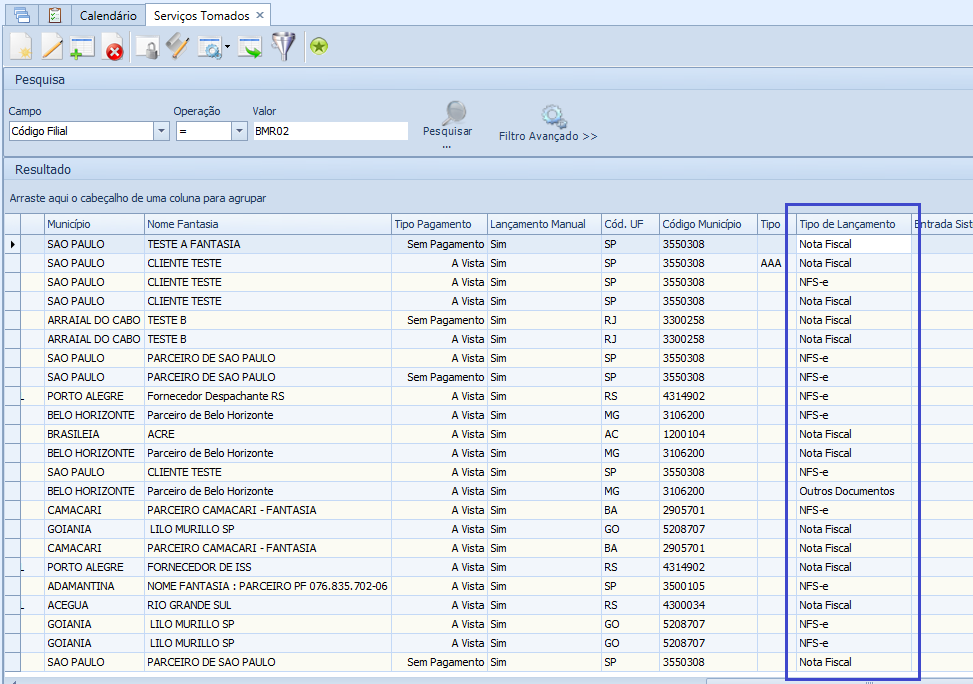The width and height of the screenshot is (973, 684).
Task: Expand the grid settings gear dropdown arrow
Action: tap(228, 47)
